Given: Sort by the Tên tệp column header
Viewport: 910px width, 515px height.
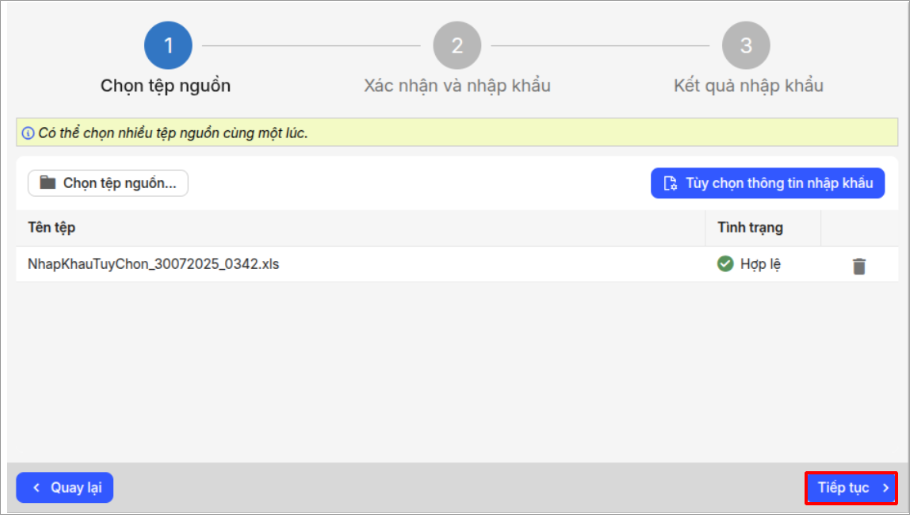Looking at the screenshot, I should click(x=52, y=228).
